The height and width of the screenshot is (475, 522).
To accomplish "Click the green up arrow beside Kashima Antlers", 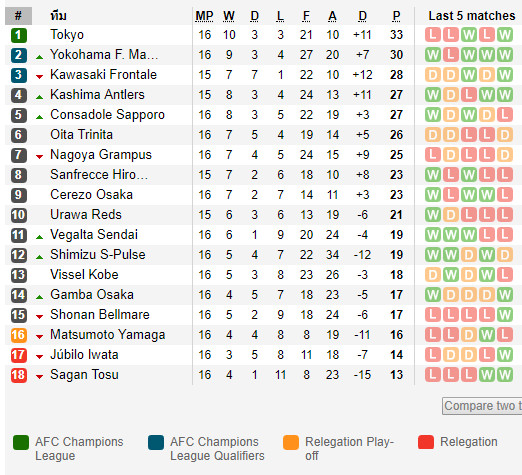I will pyautogui.click(x=39, y=97).
